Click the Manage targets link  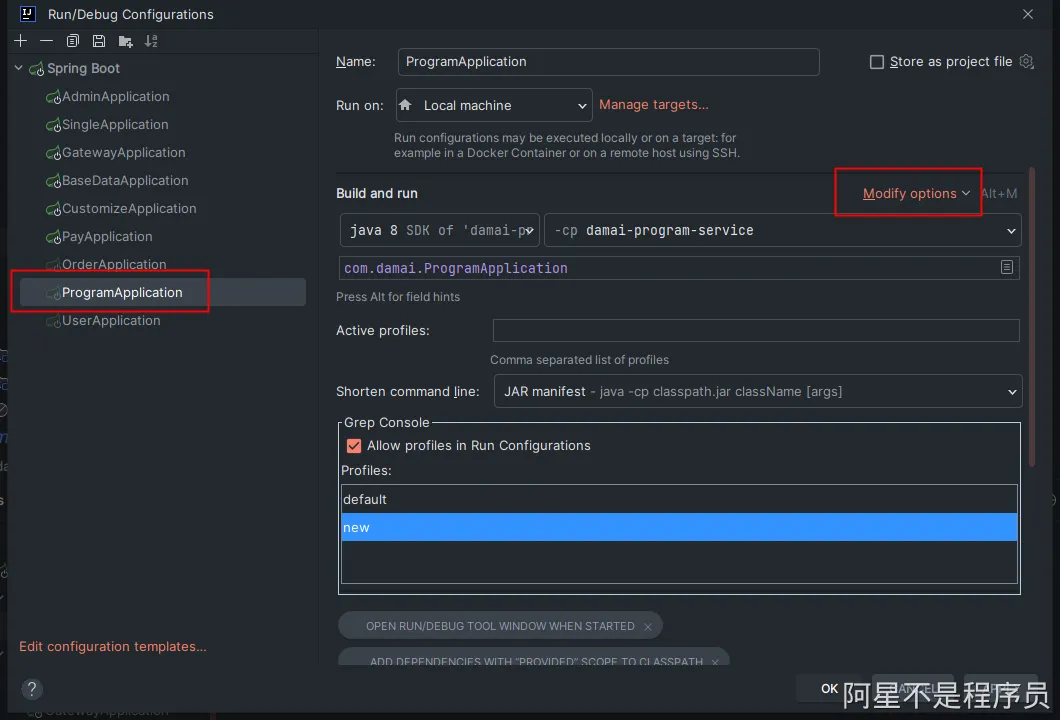pyautogui.click(x=653, y=105)
